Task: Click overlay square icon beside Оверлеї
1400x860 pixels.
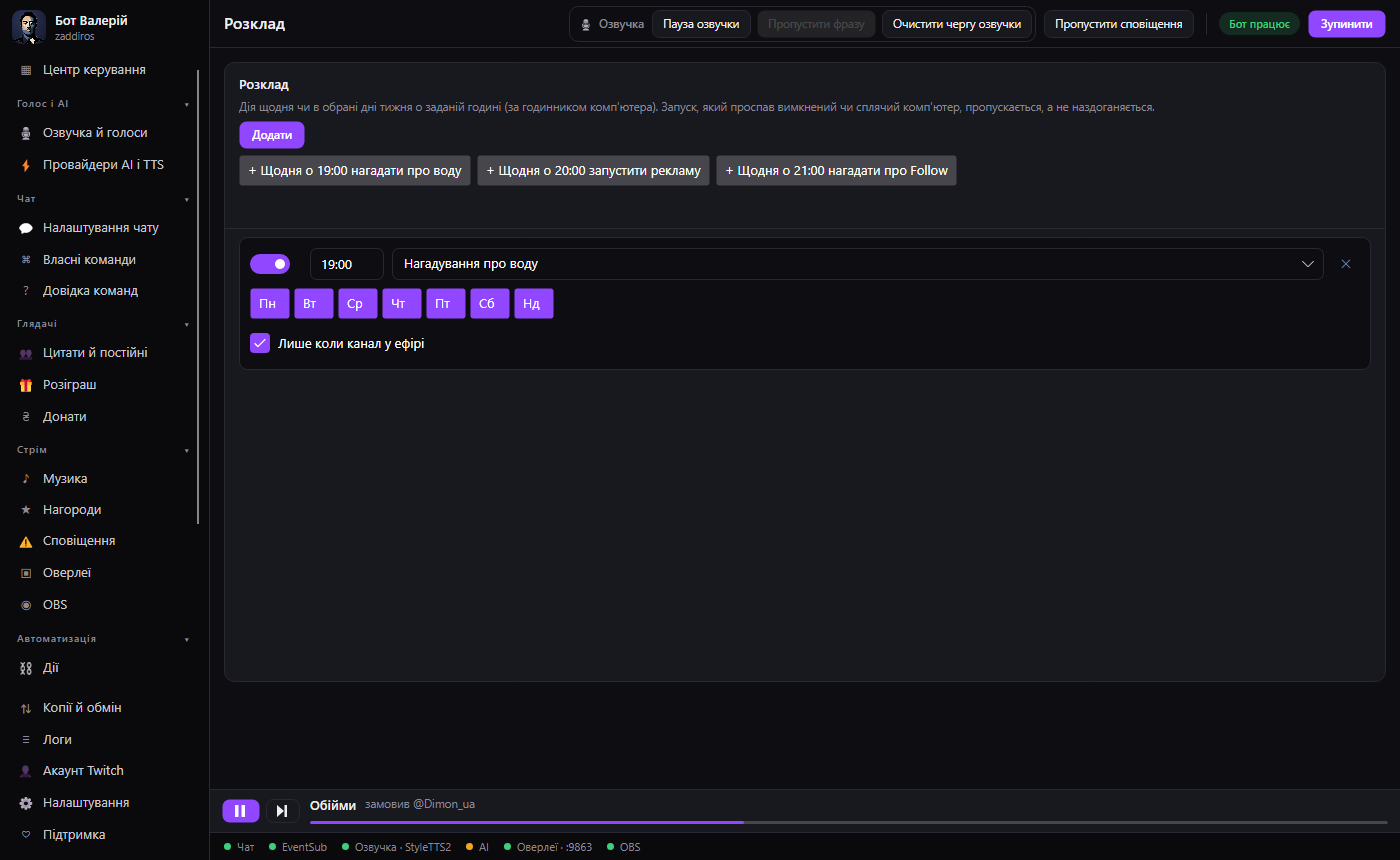Action: click(x=26, y=573)
